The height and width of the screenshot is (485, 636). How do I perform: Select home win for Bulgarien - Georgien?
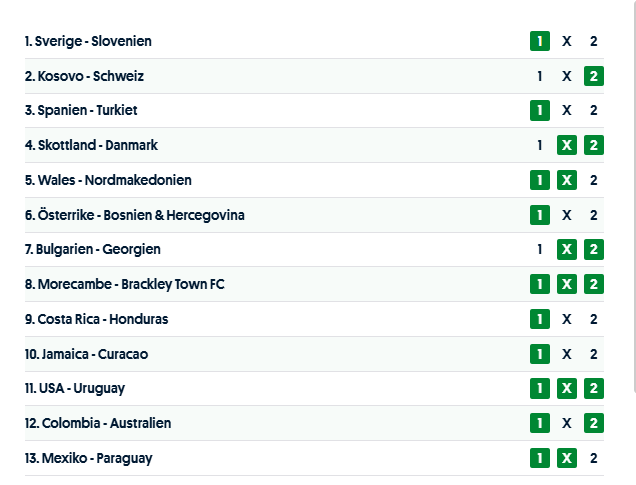pyautogui.click(x=540, y=249)
